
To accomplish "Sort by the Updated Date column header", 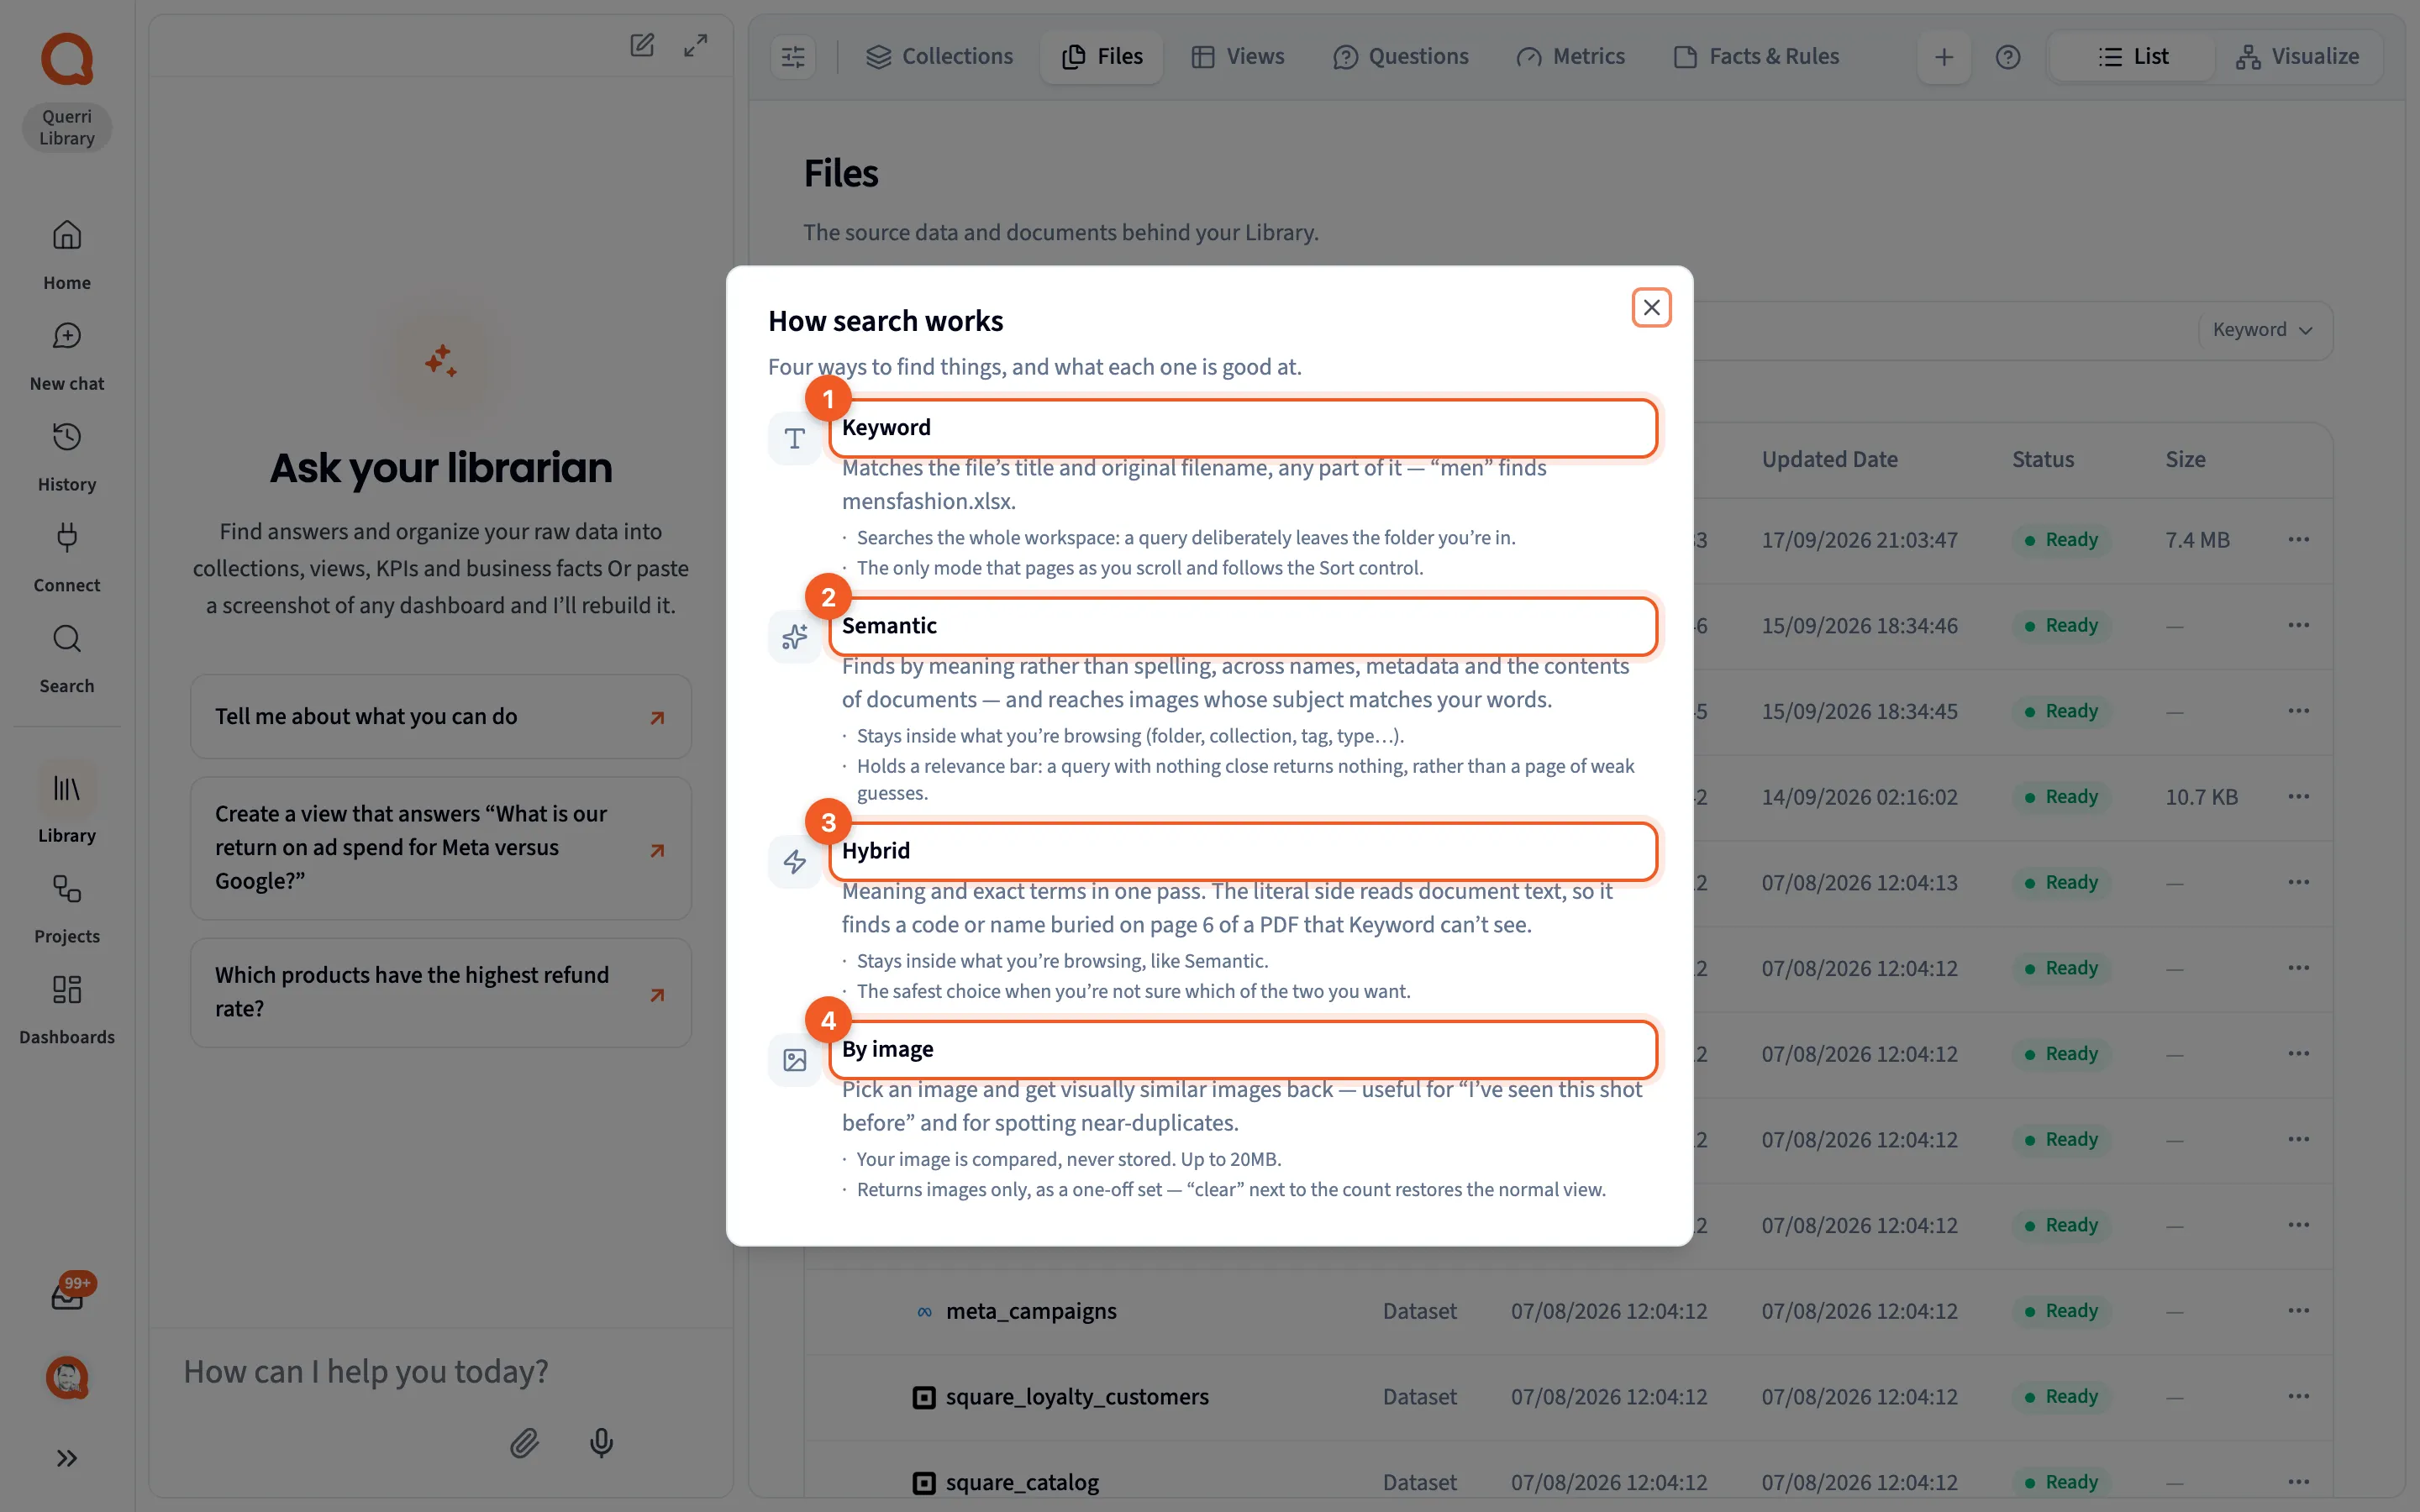I will click(1830, 460).
